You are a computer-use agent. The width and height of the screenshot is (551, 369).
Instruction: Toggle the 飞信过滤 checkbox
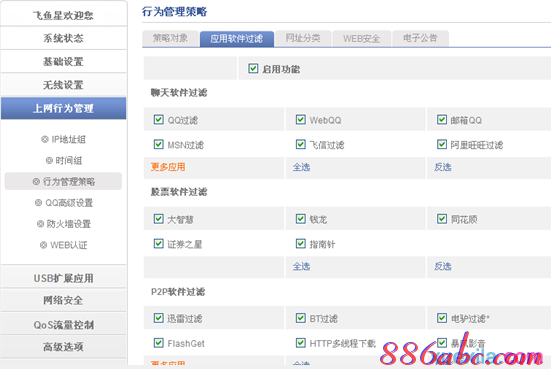click(300, 144)
